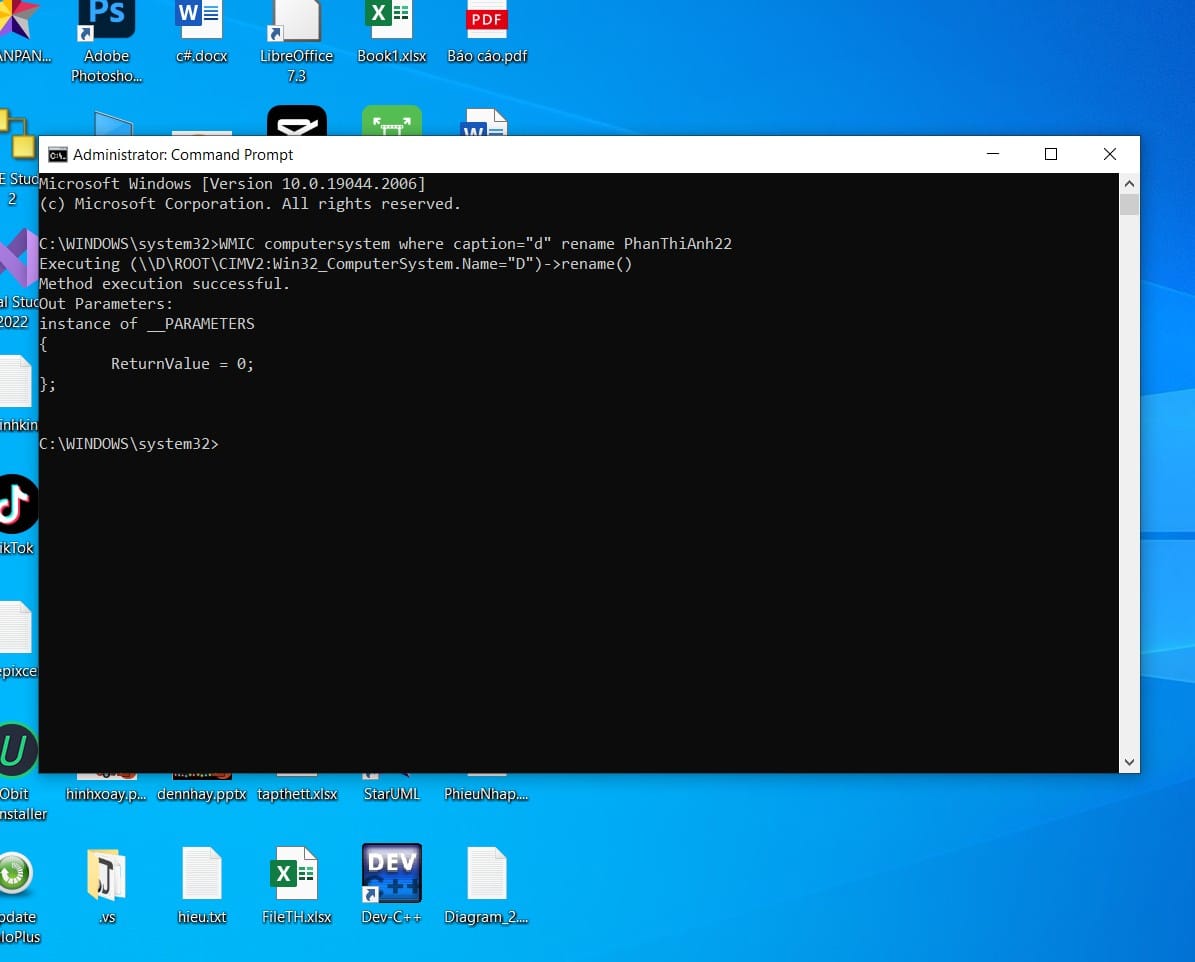This screenshot has height=962, width=1195.
Task: Click the "Microsoft Windows [Version 10.0.19044.2006]" line
Action: point(232,184)
